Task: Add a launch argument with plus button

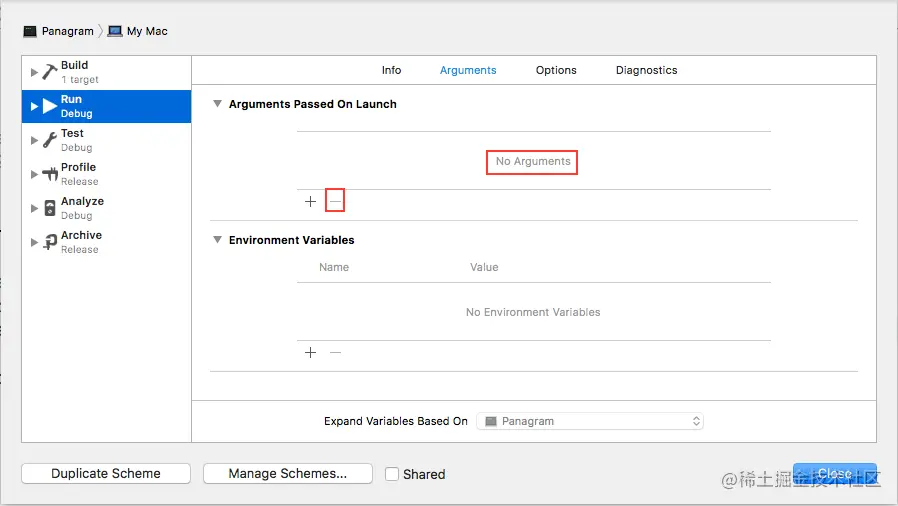Action: coord(310,201)
